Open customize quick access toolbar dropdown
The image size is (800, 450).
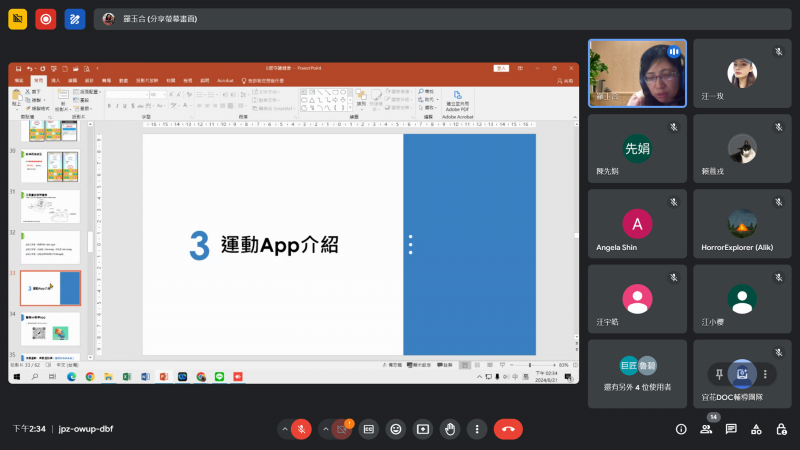(x=97, y=68)
